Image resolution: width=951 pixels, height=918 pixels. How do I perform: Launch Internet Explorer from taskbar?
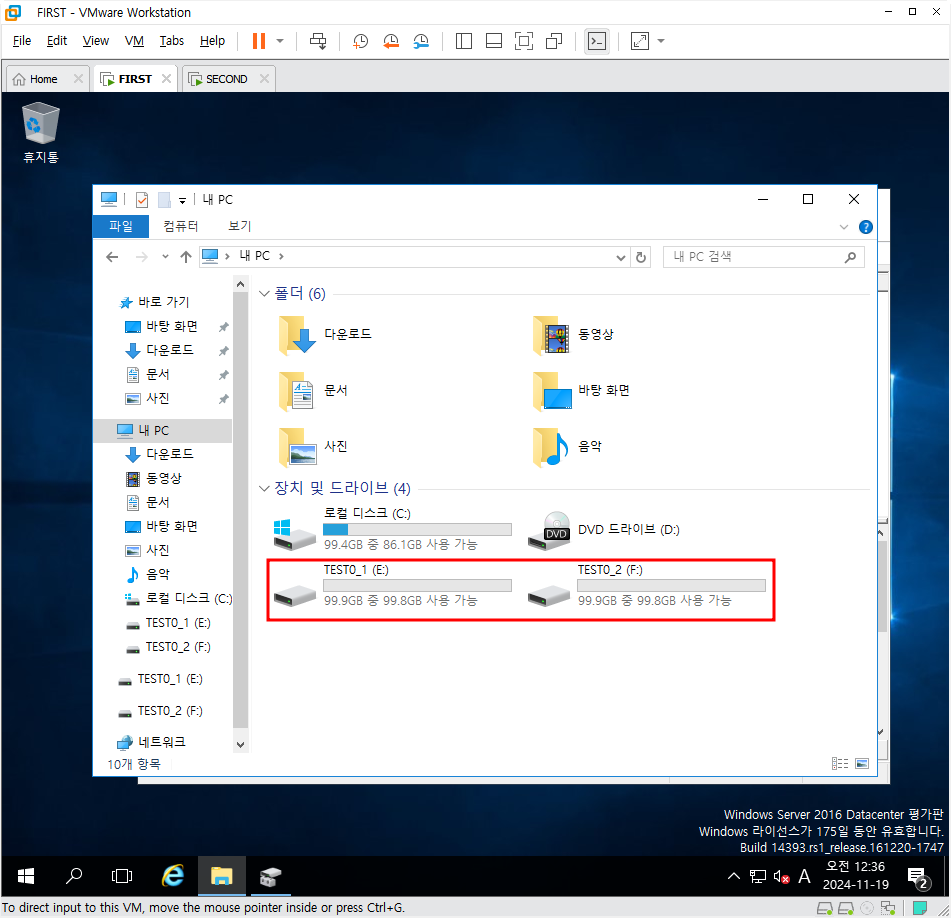coord(173,876)
